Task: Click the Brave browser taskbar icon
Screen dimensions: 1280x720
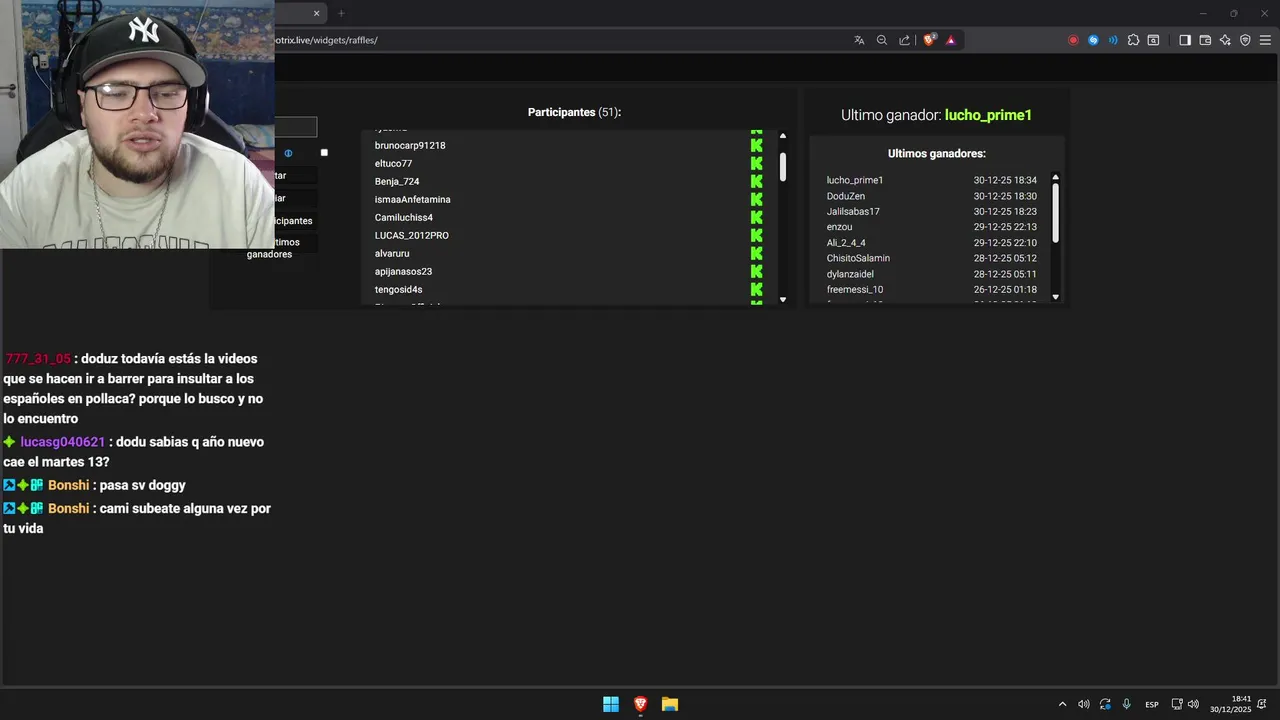Action: 641,704
